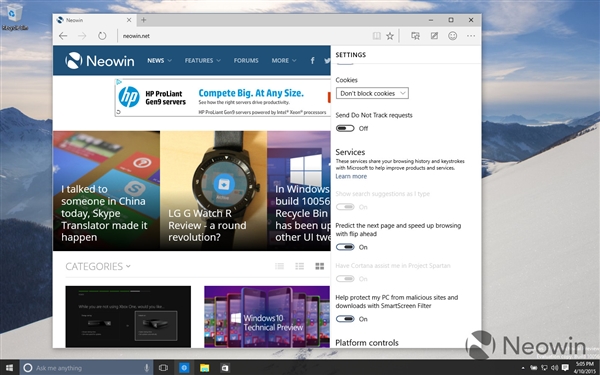Click the Neowin logo on the site header
The height and width of the screenshot is (375, 600).
(99, 60)
